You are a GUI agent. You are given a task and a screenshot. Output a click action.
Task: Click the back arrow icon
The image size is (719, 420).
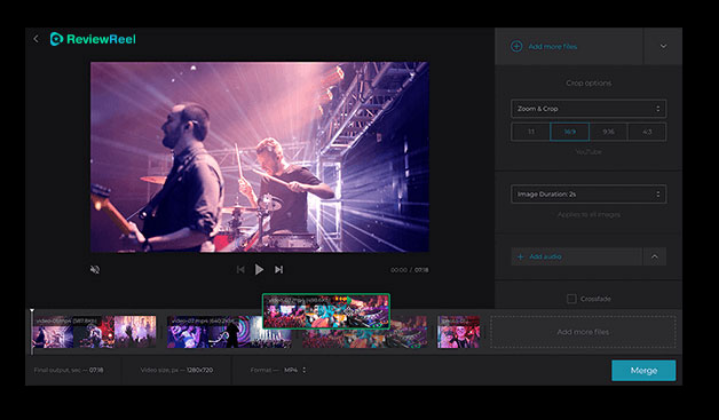pos(36,39)
